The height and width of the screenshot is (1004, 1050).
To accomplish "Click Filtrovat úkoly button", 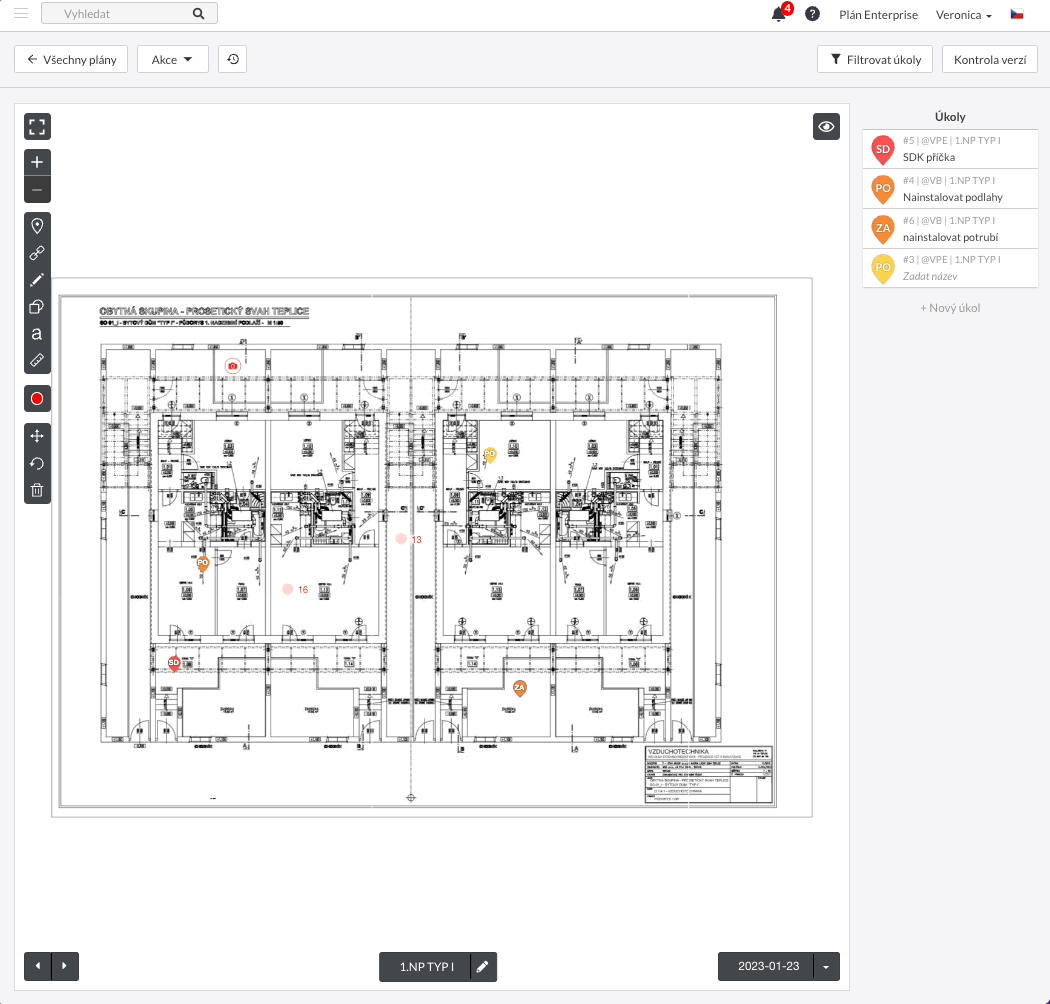I will point(875,59).
